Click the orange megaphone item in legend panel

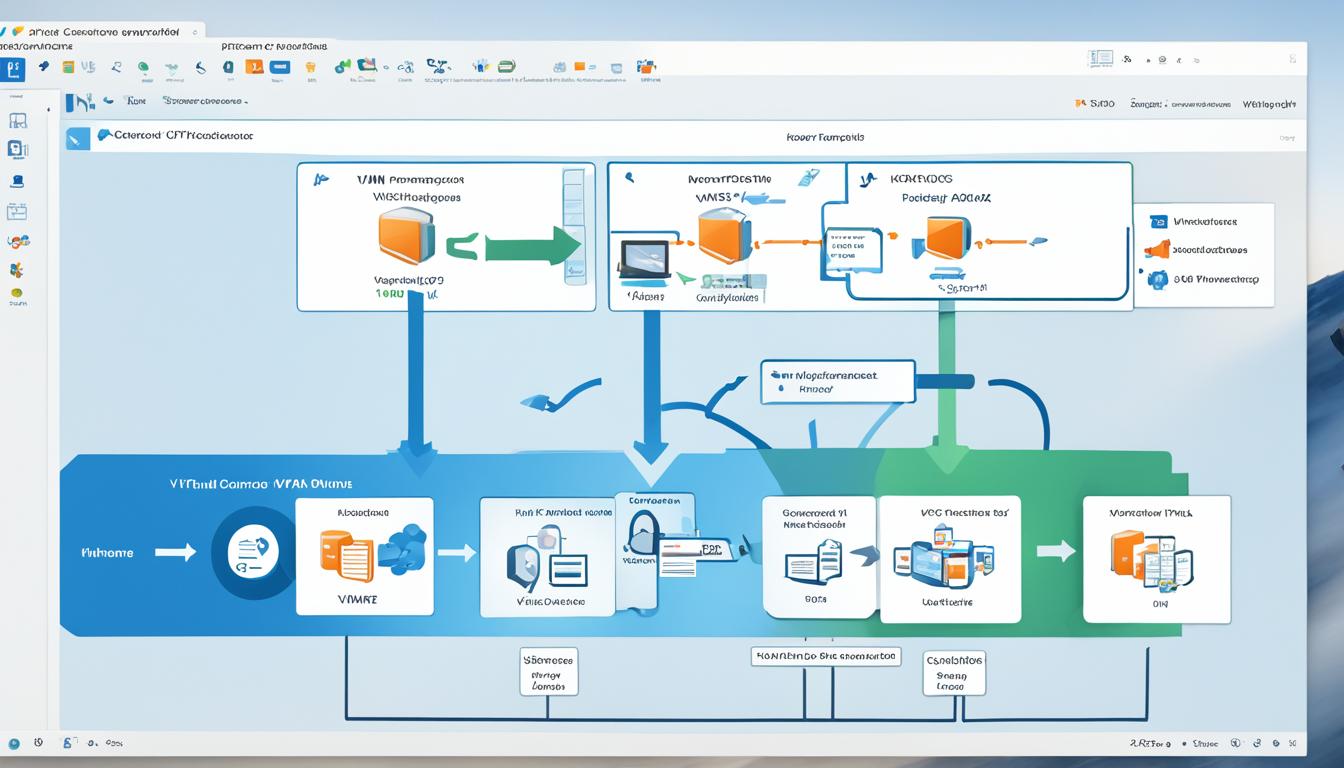click(1195, 250)
